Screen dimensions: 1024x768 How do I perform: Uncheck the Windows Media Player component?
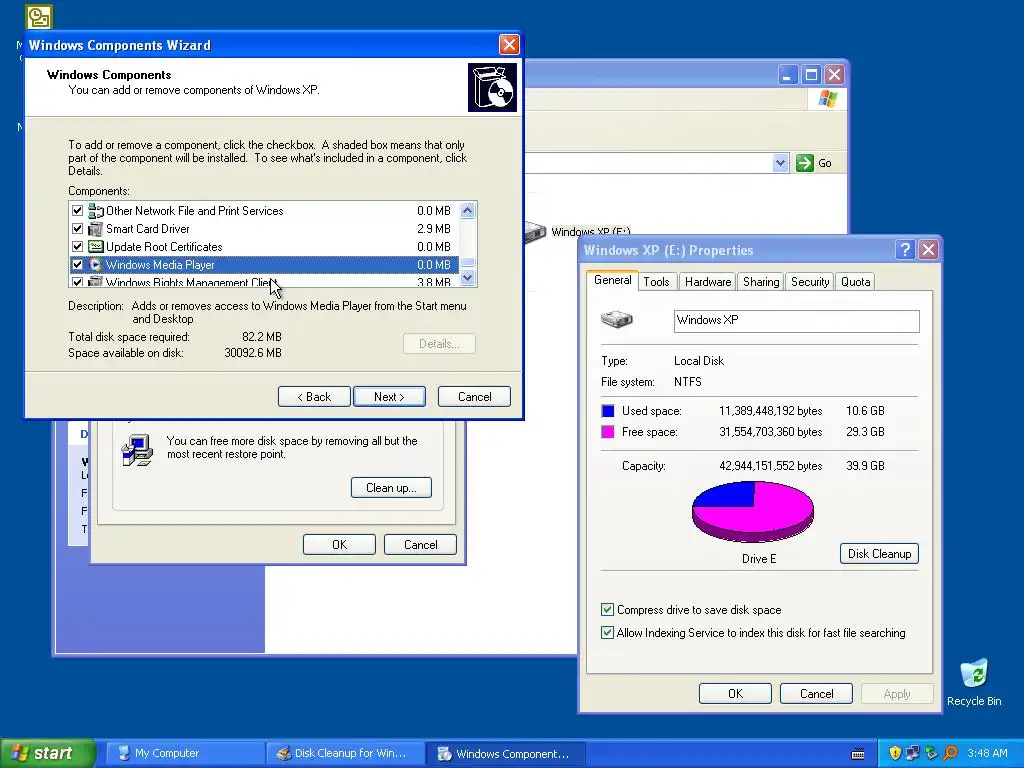(78, 264)
